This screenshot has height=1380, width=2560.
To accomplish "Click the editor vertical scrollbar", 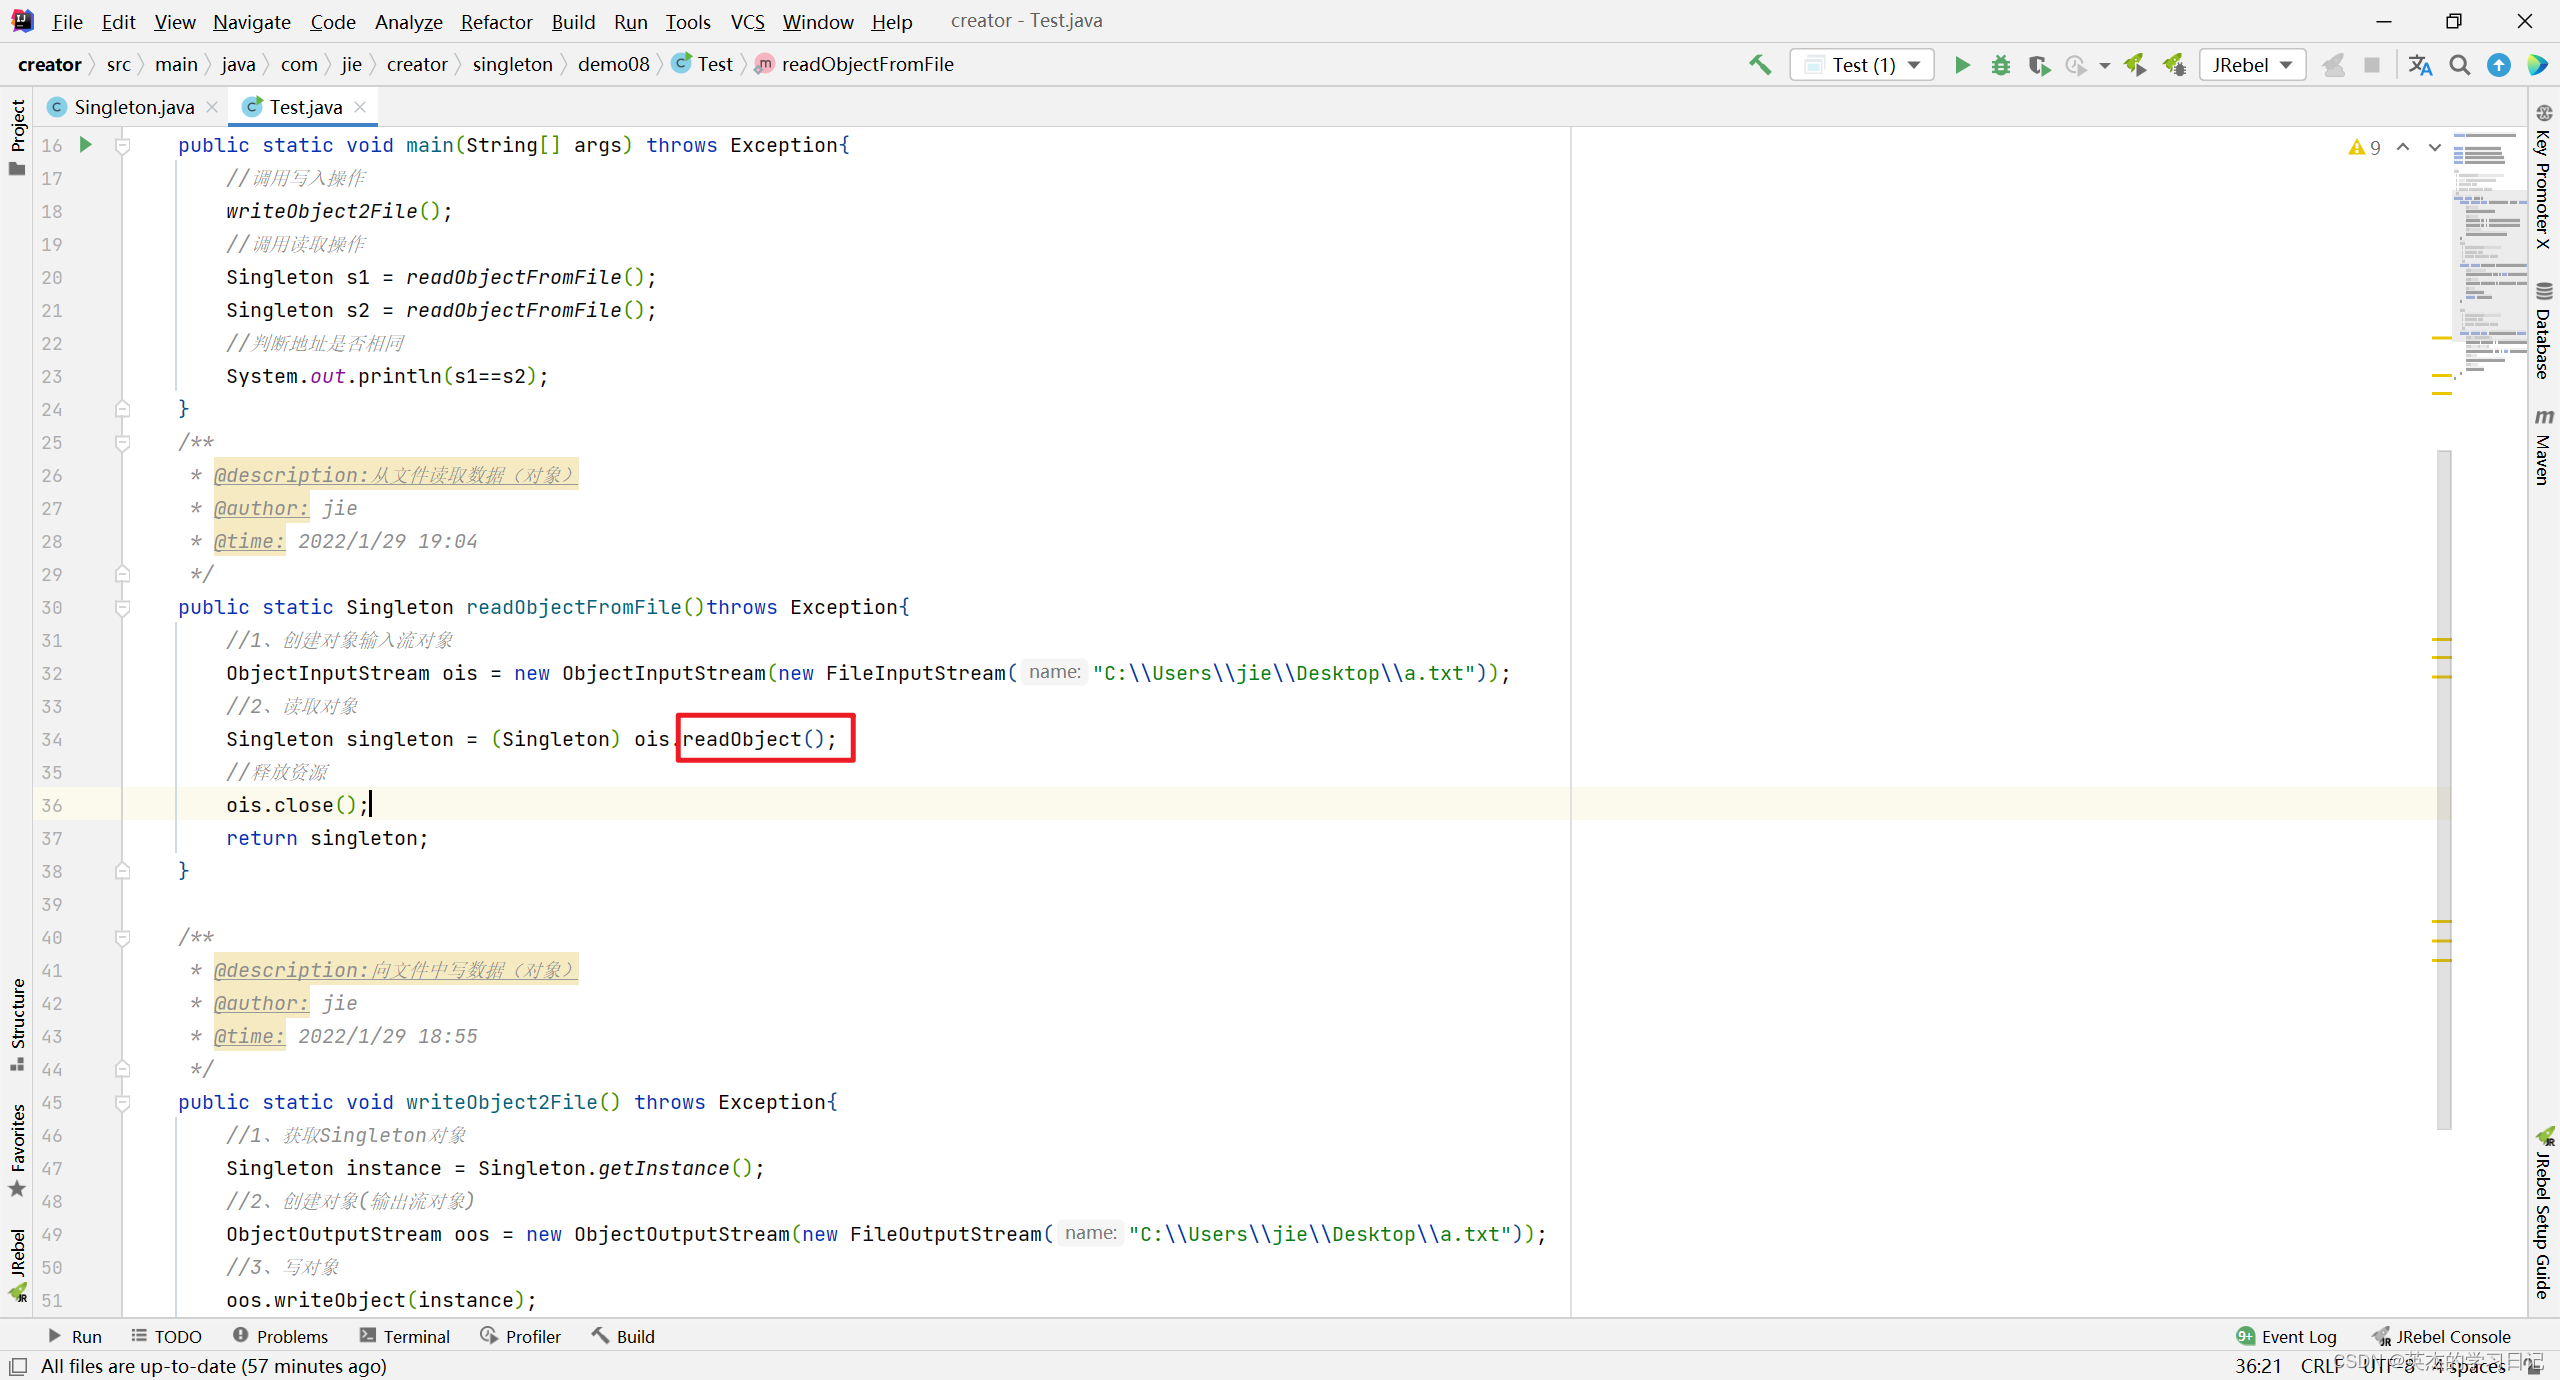I will coord(2443,788).
